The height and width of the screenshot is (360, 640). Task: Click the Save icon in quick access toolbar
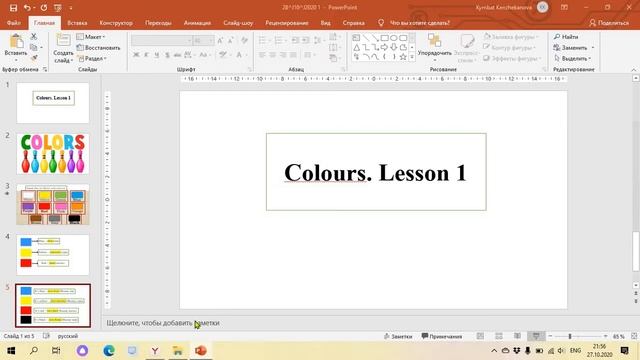point(13,8)
